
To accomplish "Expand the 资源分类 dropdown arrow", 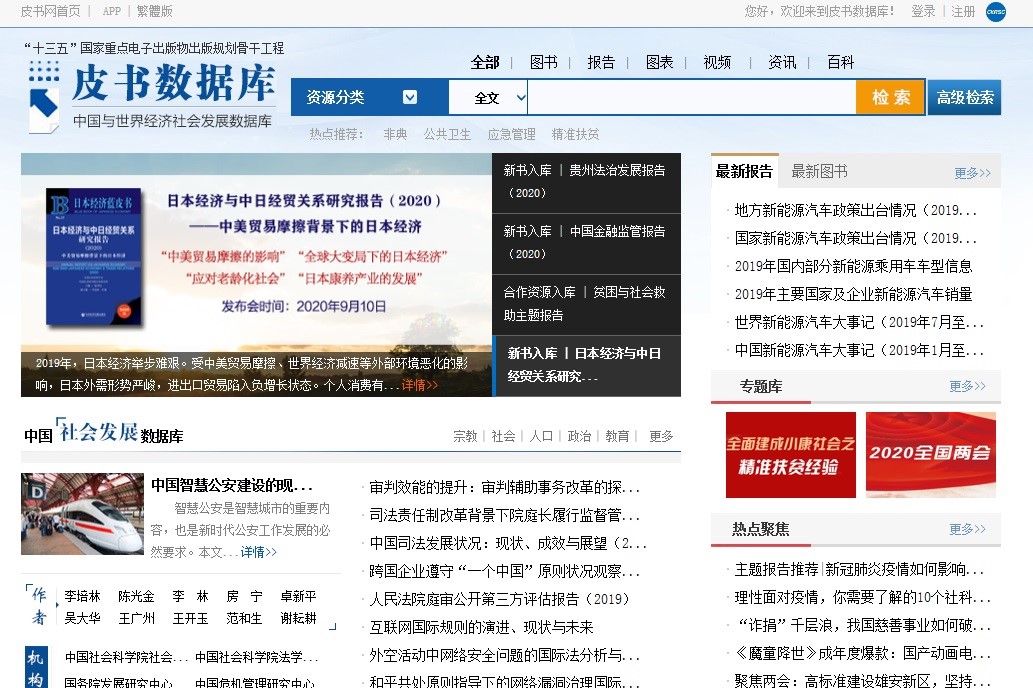I will 410,97.
